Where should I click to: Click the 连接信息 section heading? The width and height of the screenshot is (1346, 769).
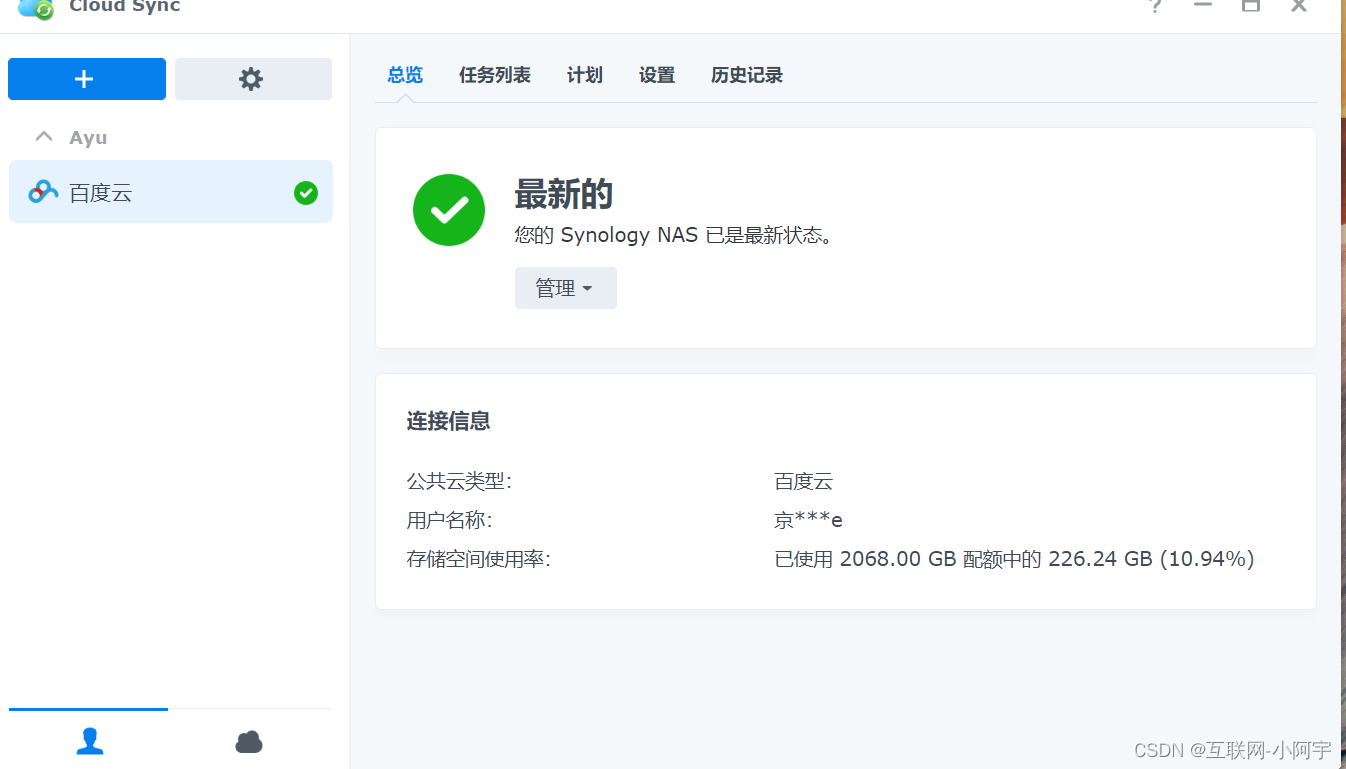click(x=449, y=421)
